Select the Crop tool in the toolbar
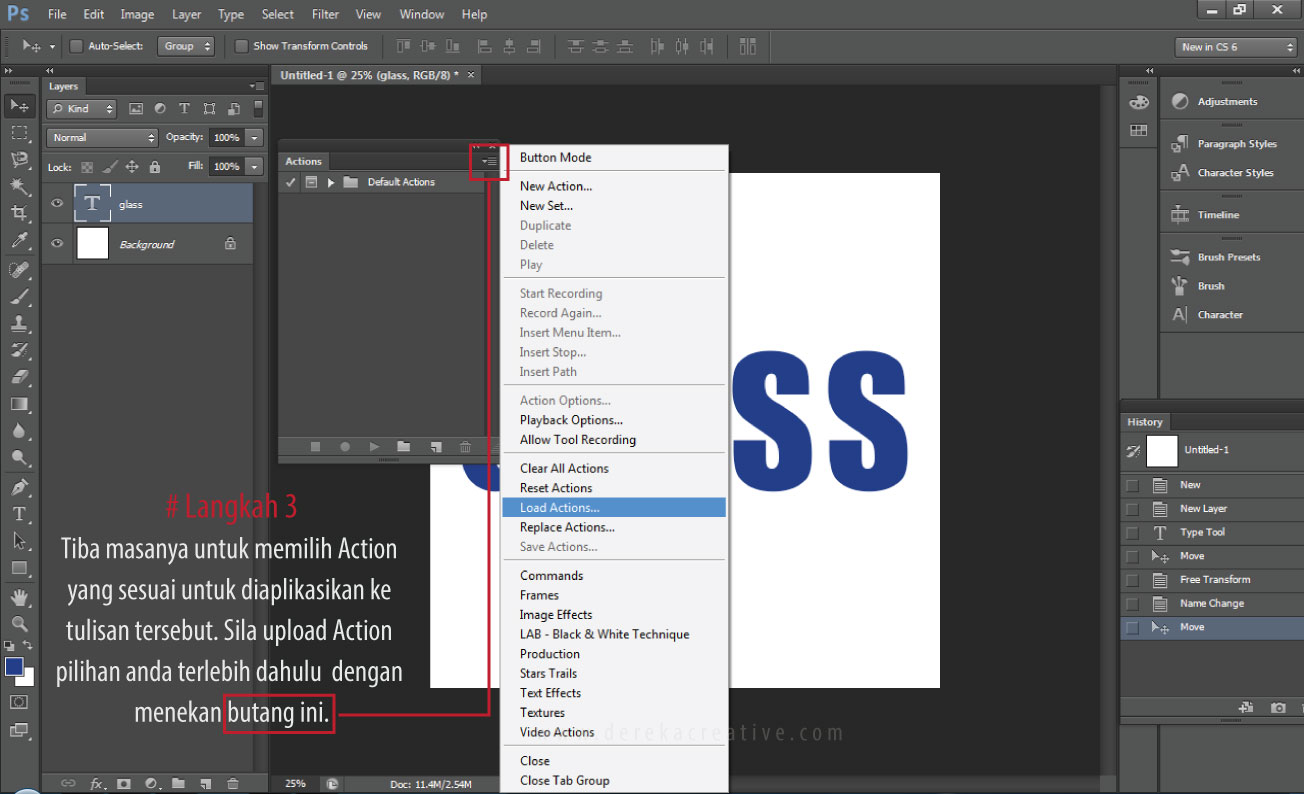 19,213
